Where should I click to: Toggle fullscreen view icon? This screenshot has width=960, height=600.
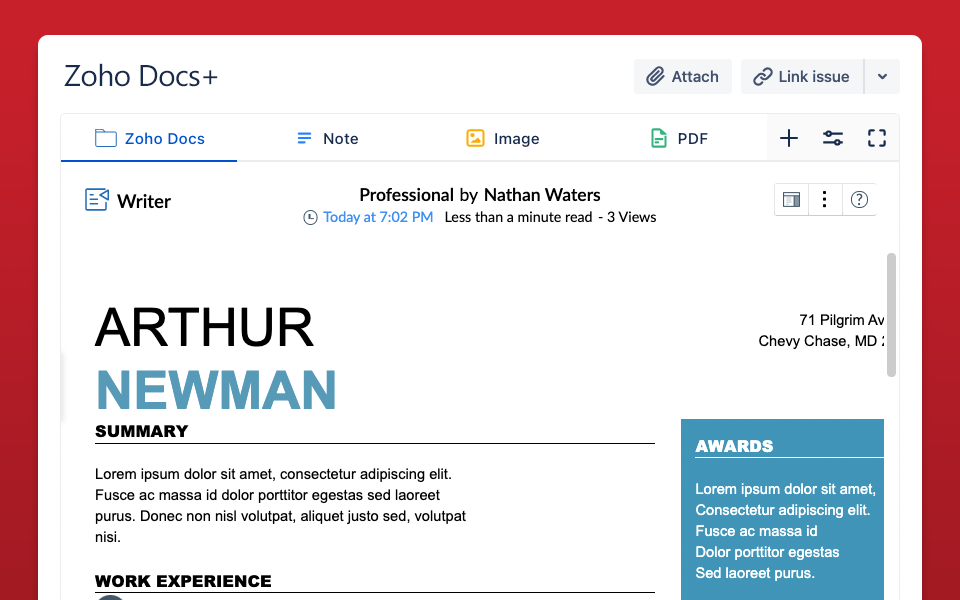[877, 138]
